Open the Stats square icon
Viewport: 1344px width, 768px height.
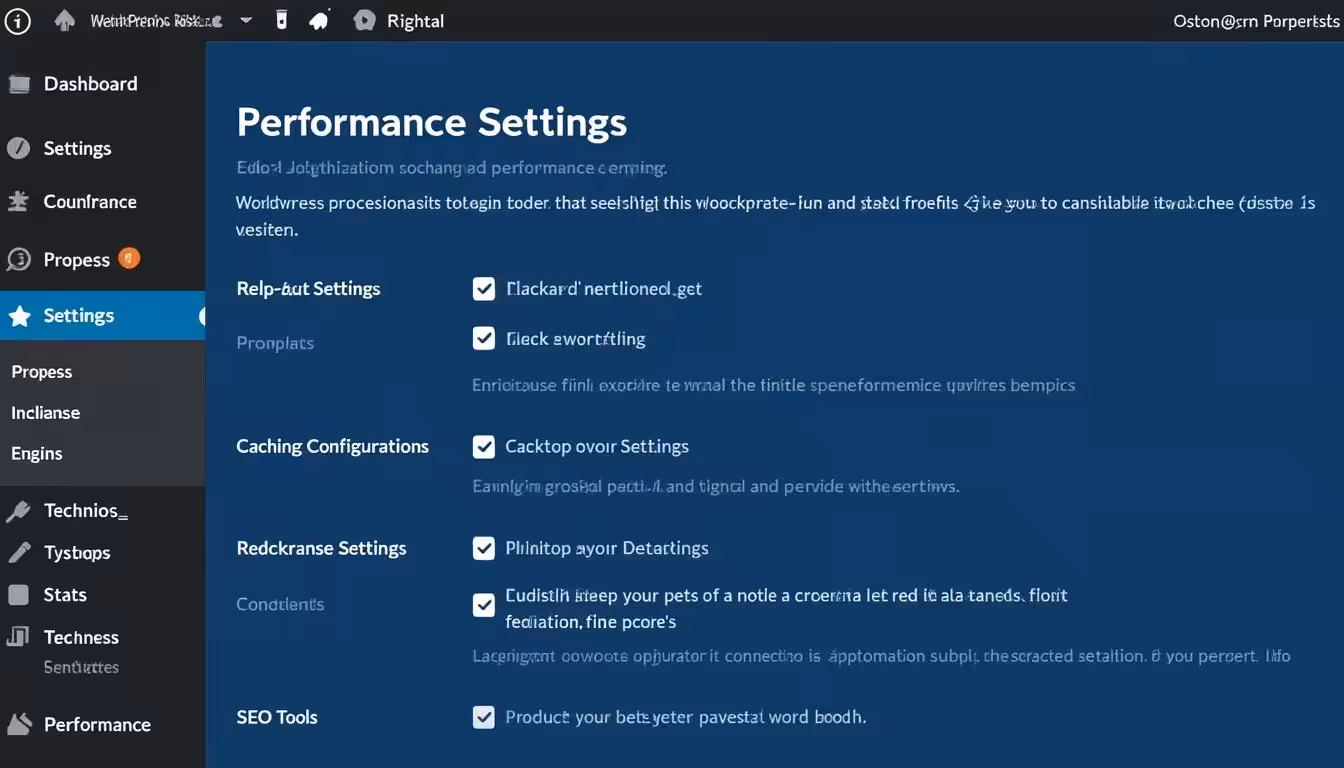[18, 595]
